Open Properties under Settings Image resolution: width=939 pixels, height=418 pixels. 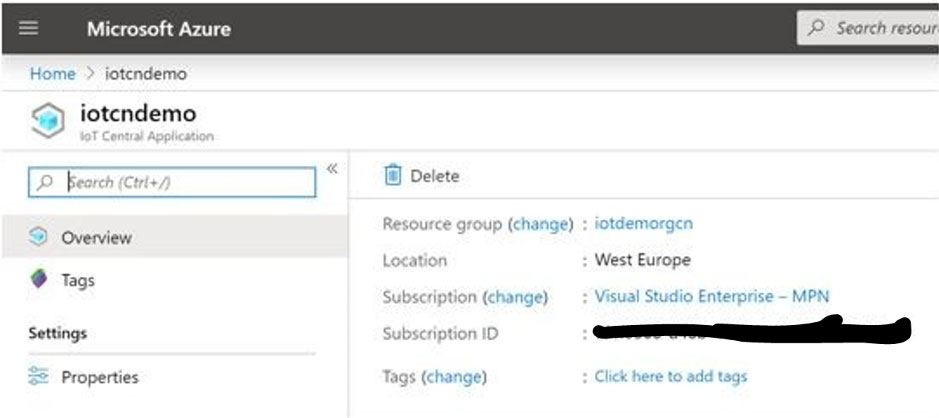pos(100,377)
